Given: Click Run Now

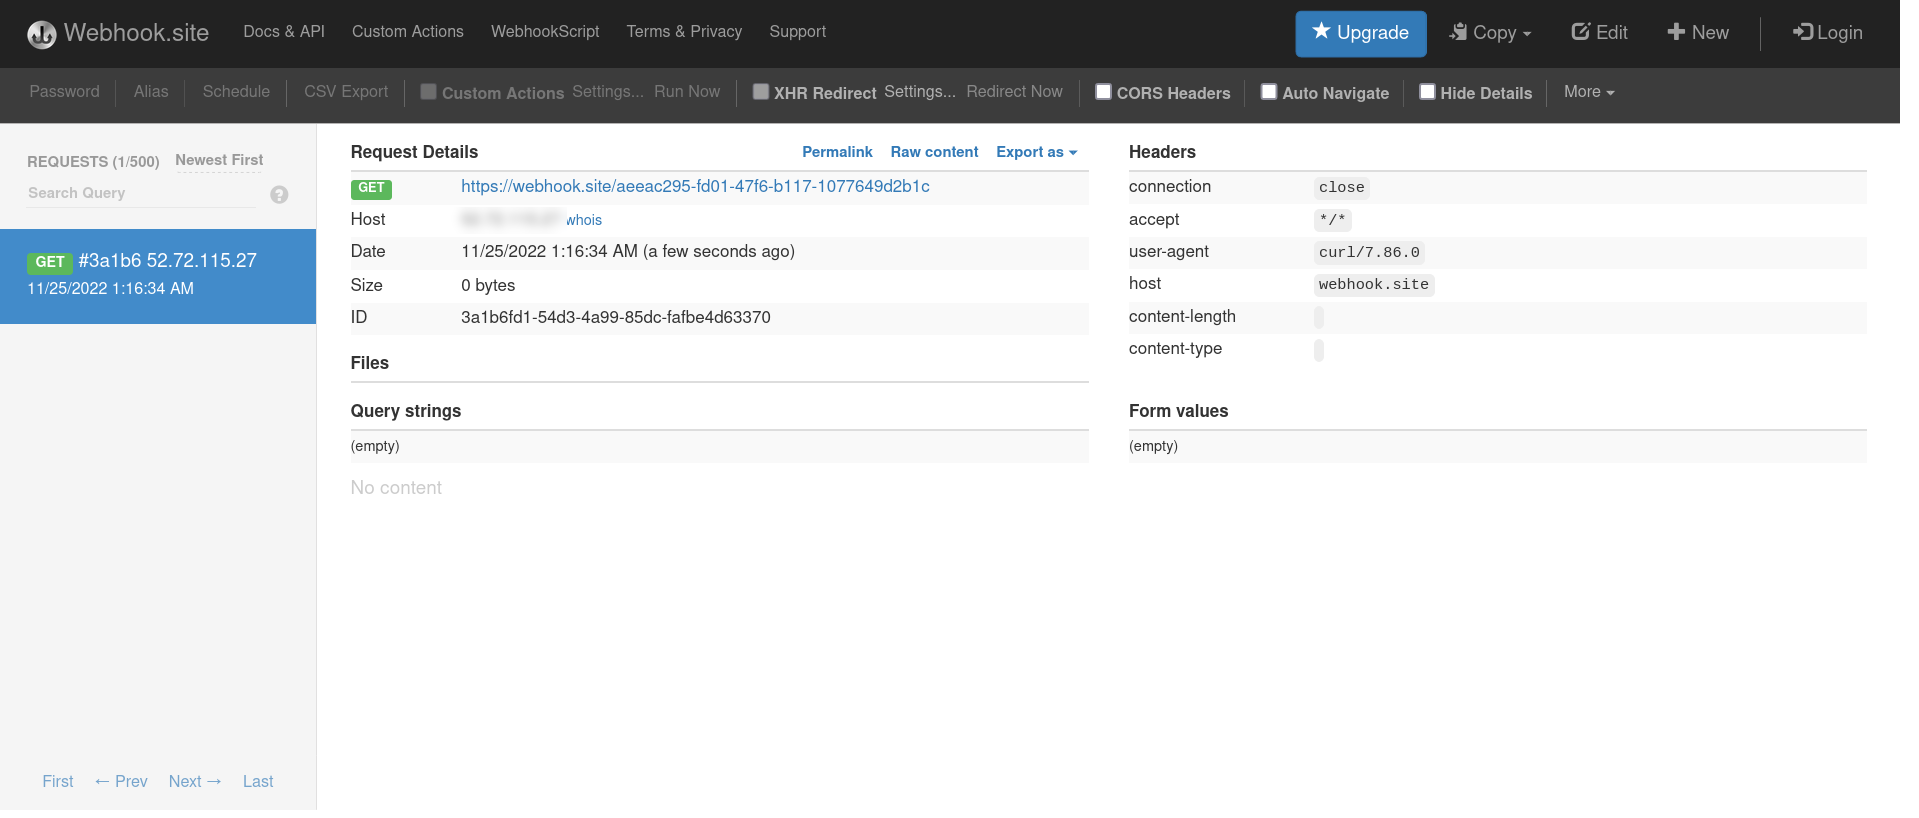Looking at the screenshot, I should coord(687,92).
